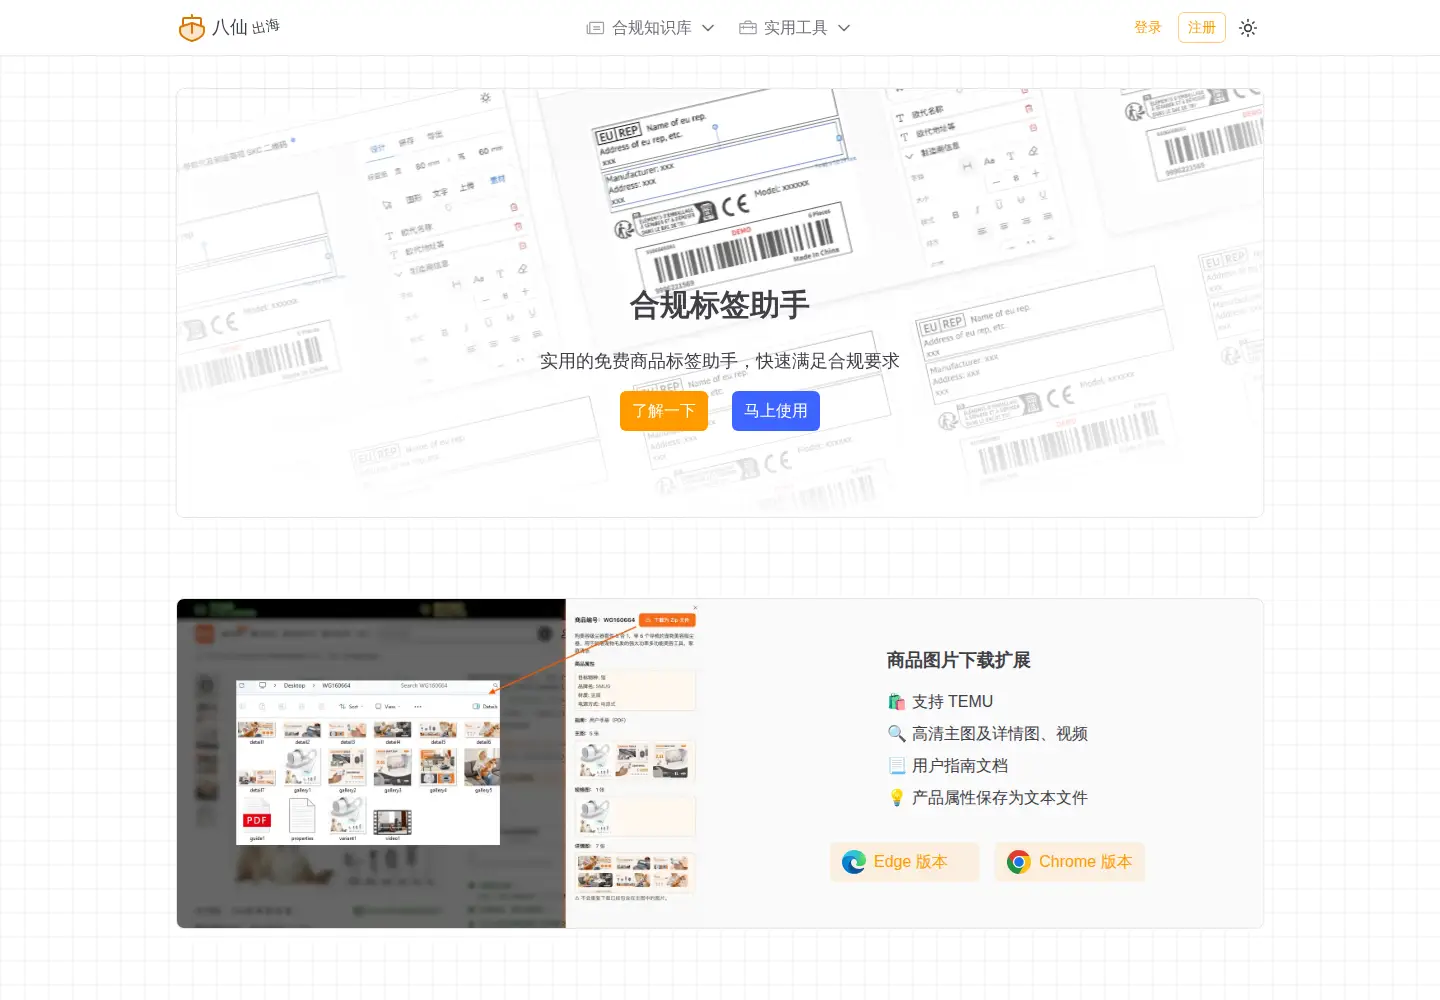The height and width of the screenshot is (1000, 1440).
Task: Download the Chrome 版本 extension
Action: (x=1070, y=862)
